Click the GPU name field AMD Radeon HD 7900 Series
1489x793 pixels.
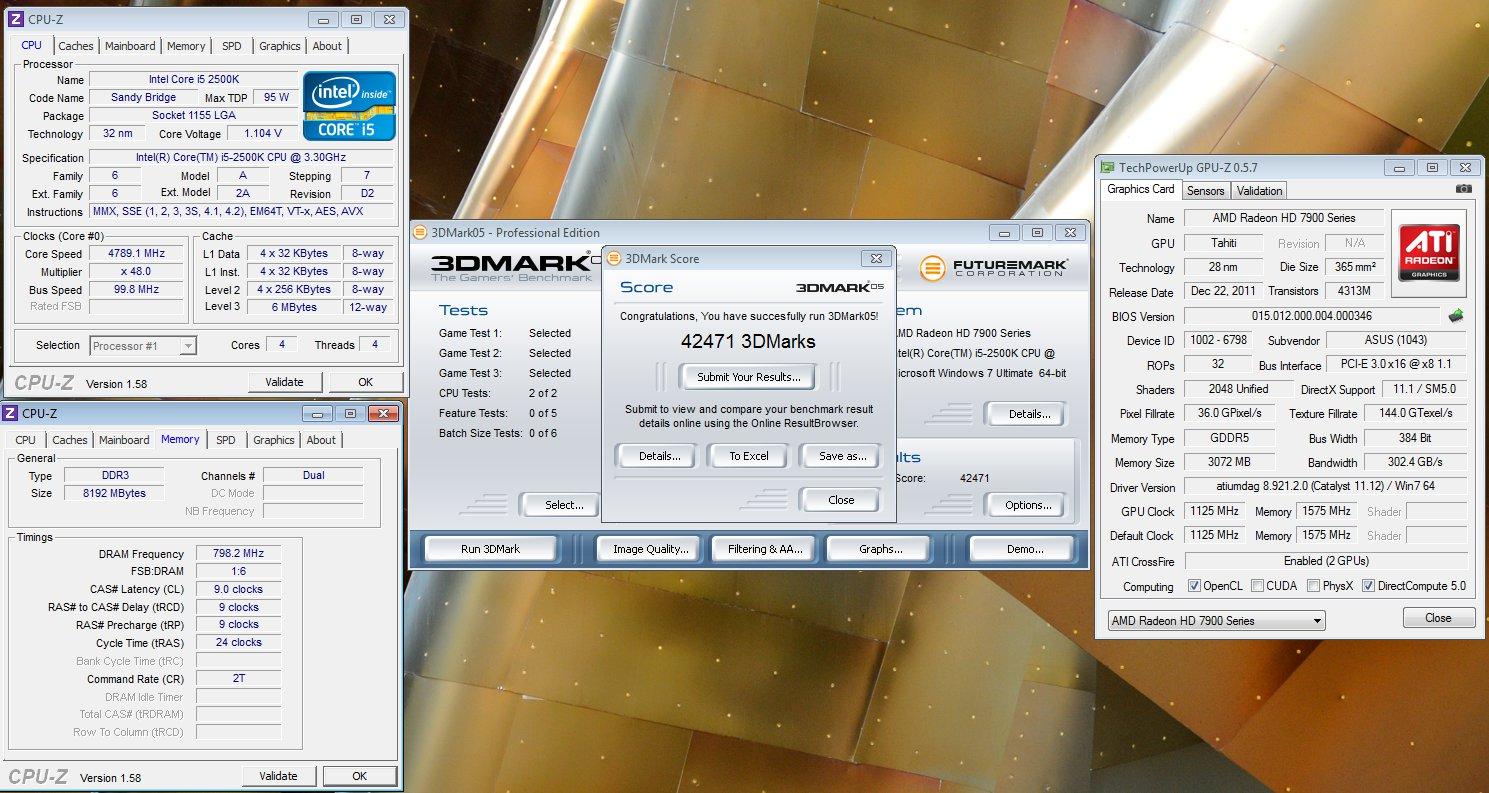[x=1284, y=219]
